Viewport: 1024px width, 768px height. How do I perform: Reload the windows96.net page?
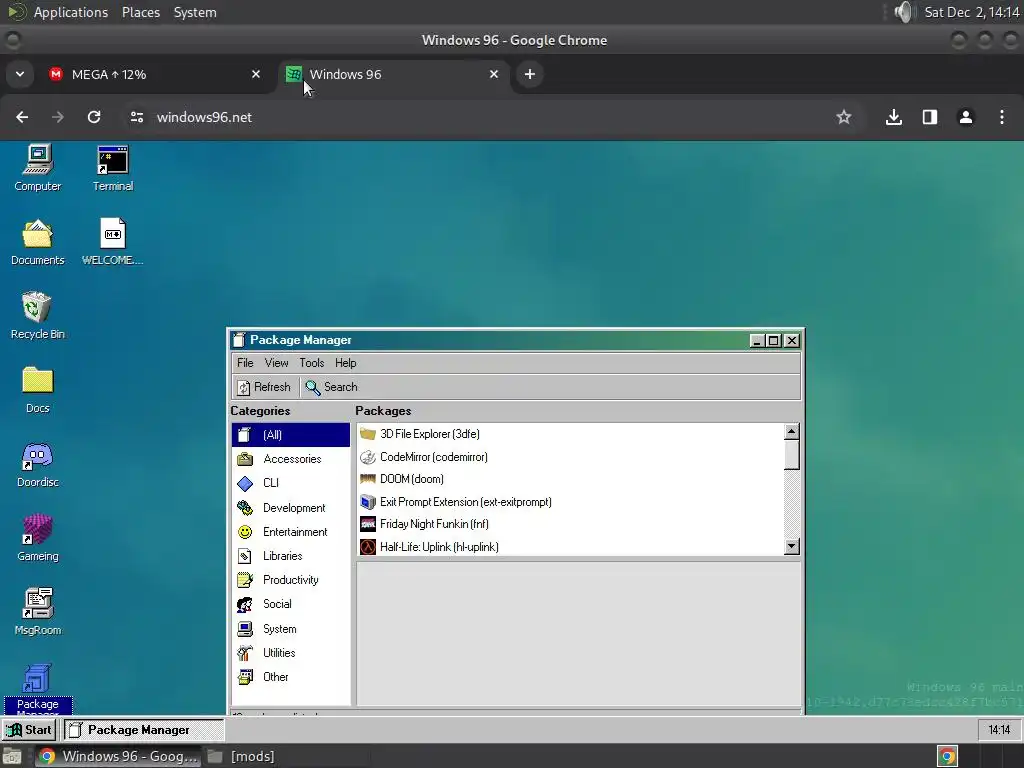click(x=94, y=118)
